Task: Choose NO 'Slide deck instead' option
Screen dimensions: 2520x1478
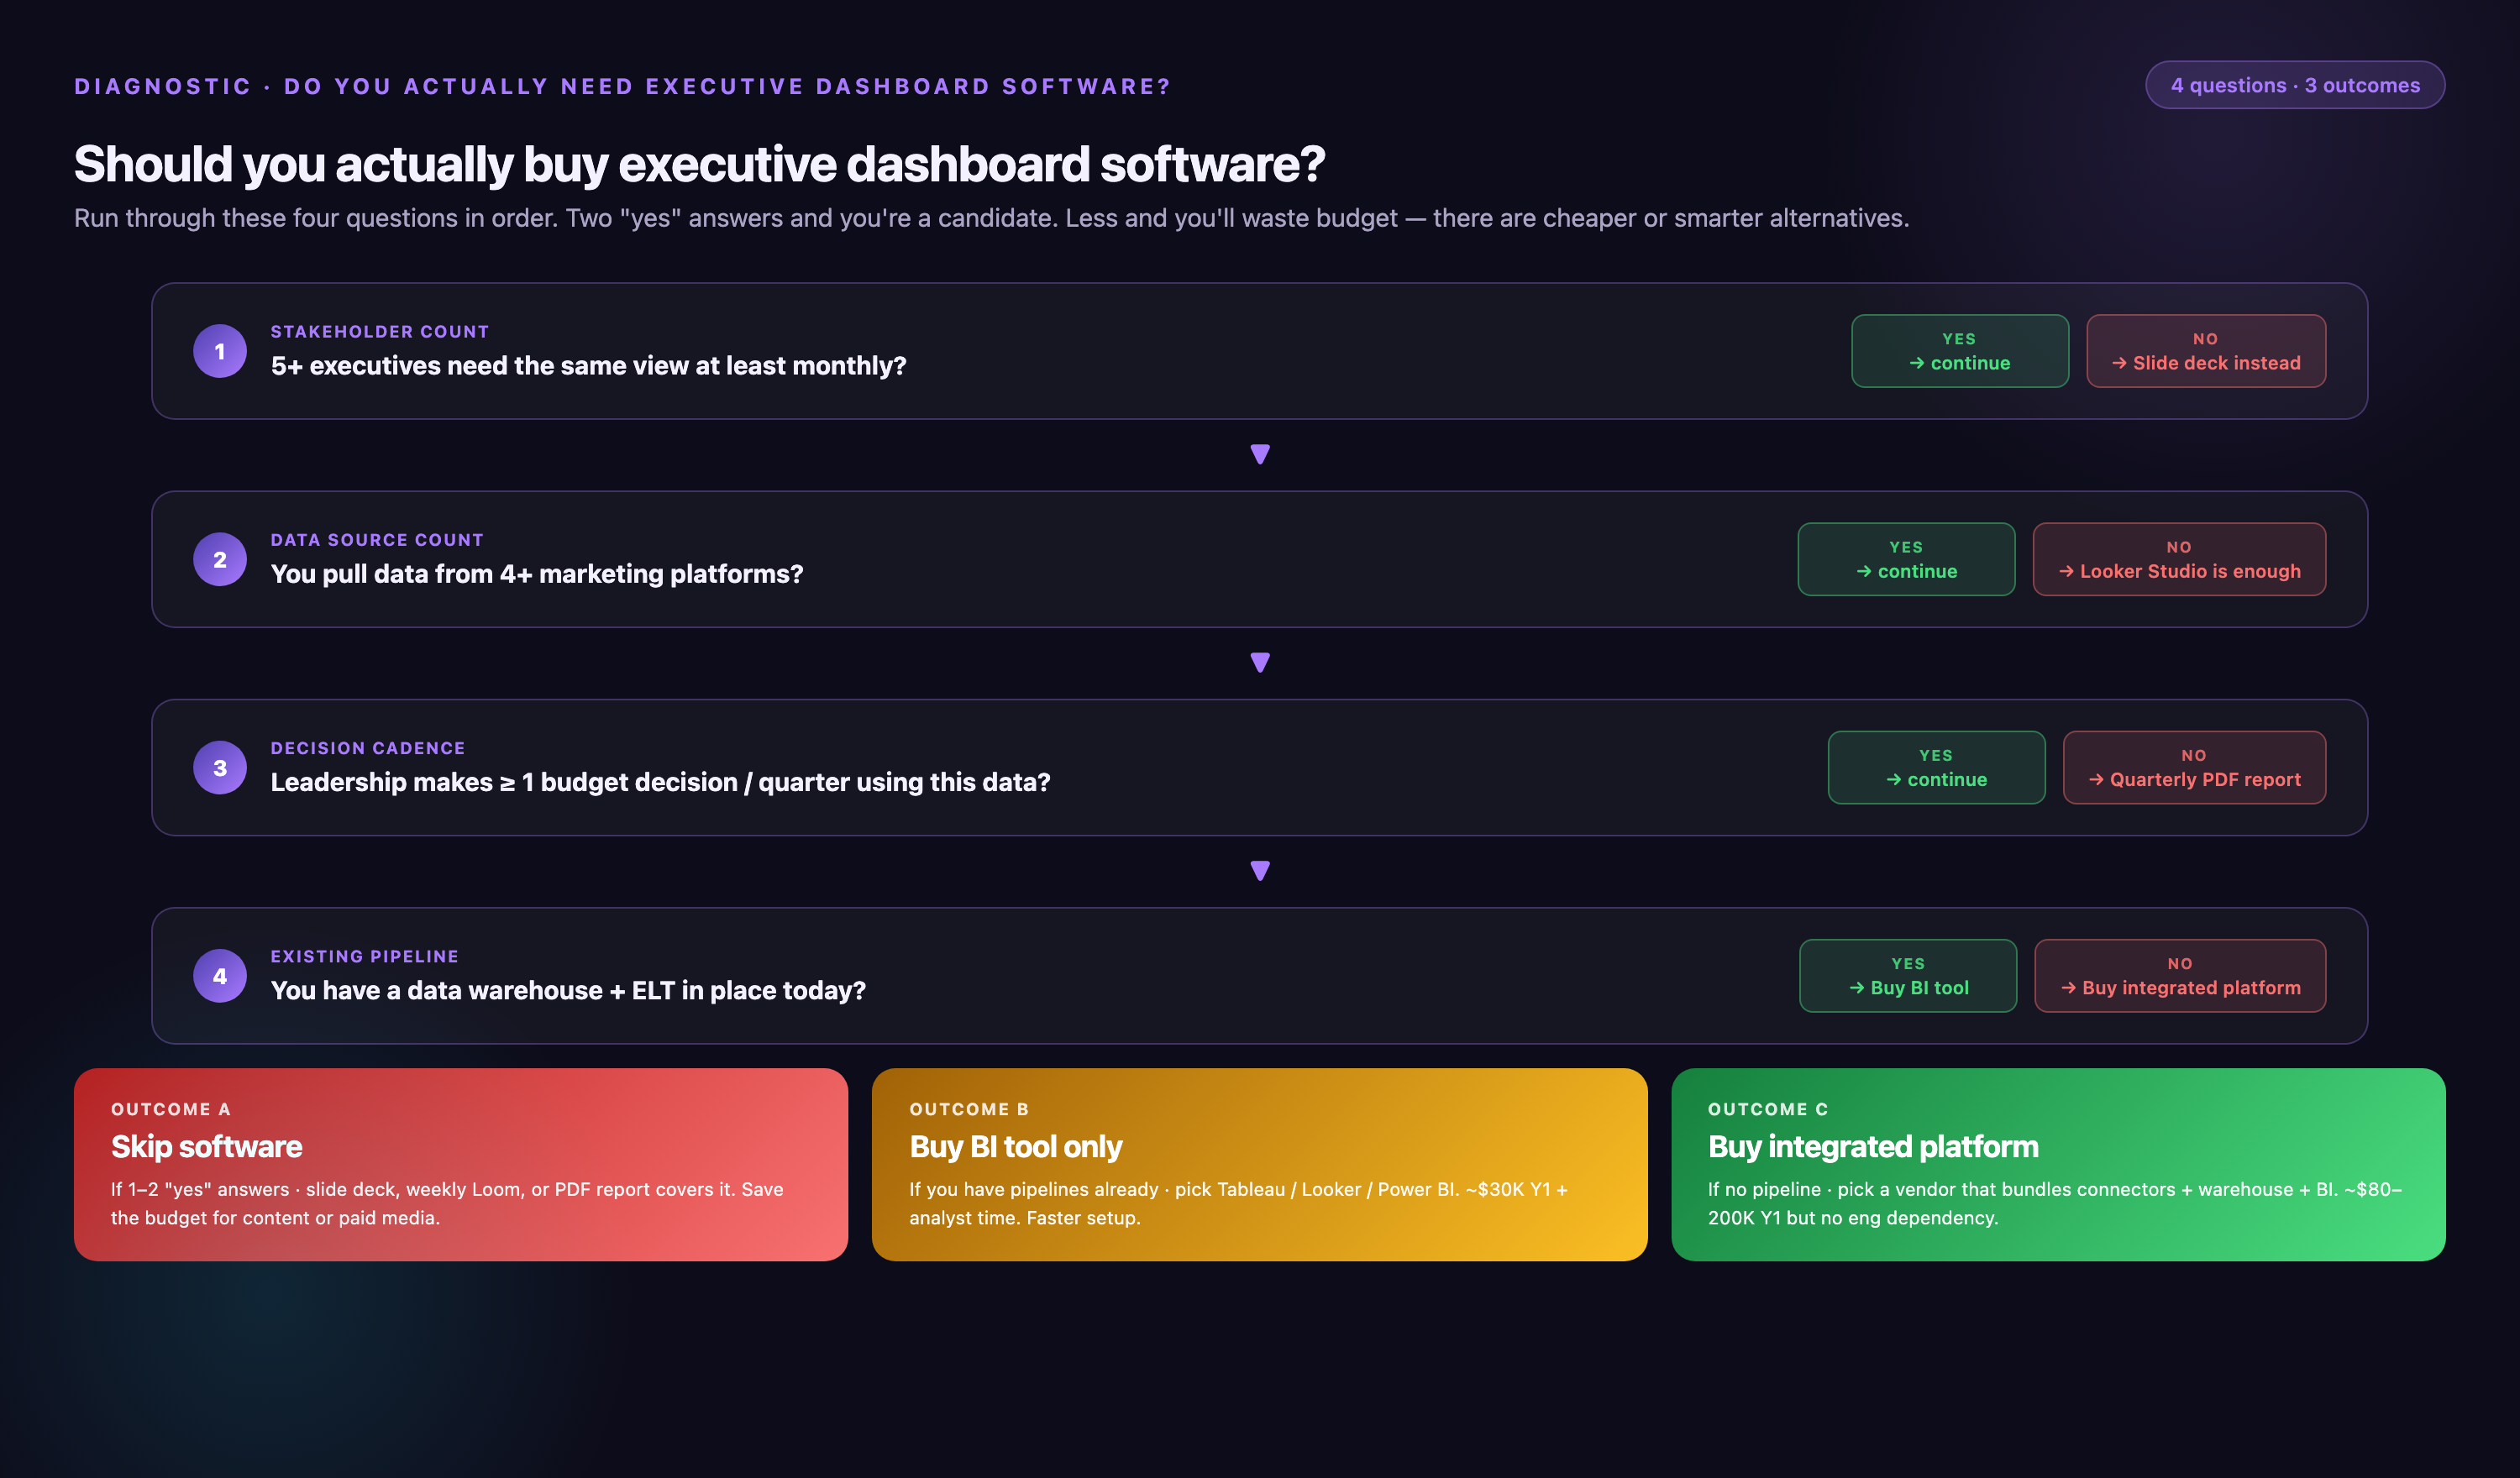Action: pyautogui.click(x=2205, y=351)
